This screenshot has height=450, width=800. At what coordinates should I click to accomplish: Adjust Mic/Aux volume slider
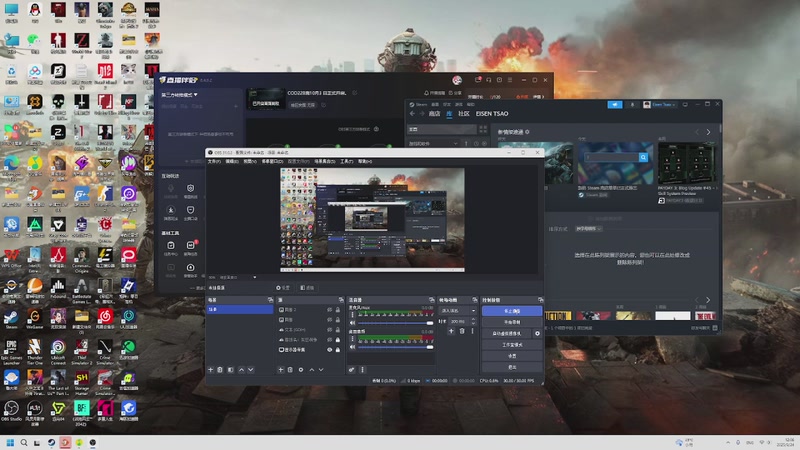point(396,323)
